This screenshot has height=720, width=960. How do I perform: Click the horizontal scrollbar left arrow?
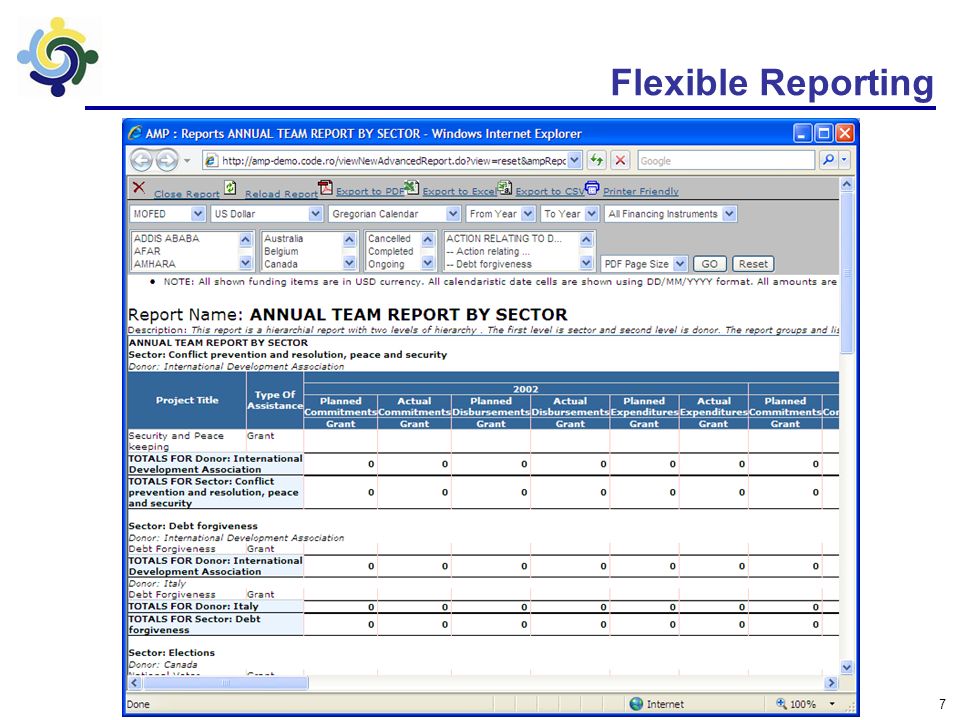click(135, 683)
